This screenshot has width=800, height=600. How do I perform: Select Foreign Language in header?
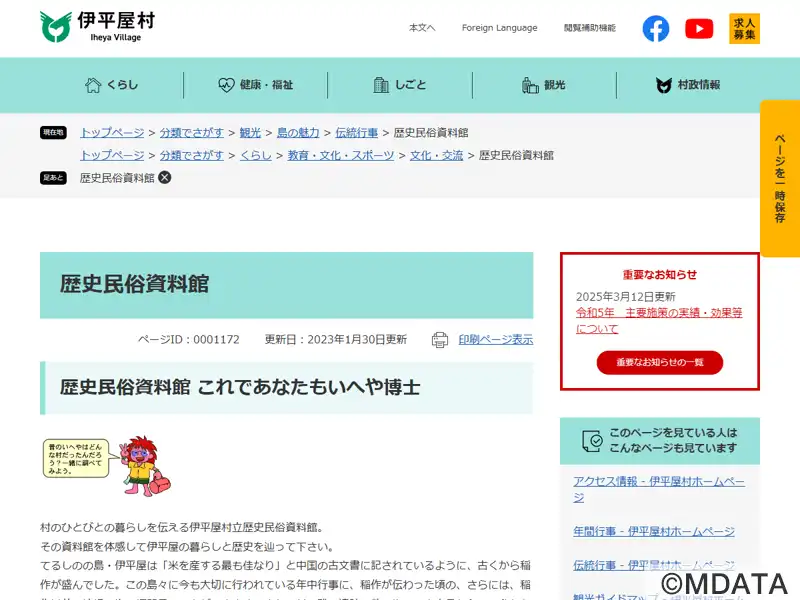point(499,28)
